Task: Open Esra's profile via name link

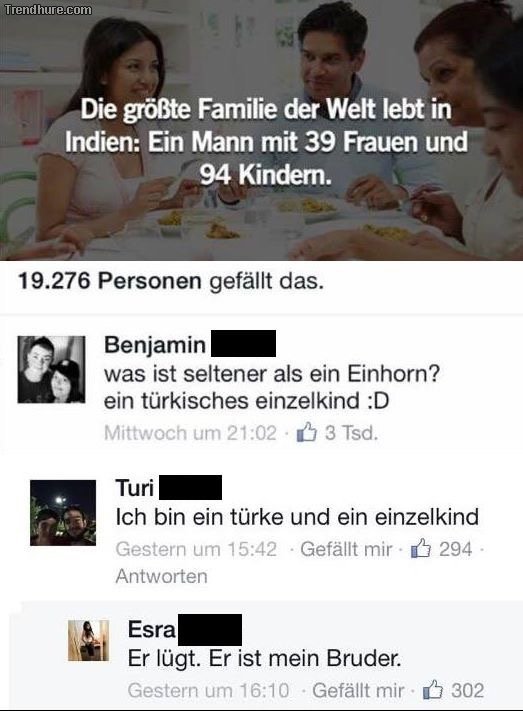Action: point(152,629)
